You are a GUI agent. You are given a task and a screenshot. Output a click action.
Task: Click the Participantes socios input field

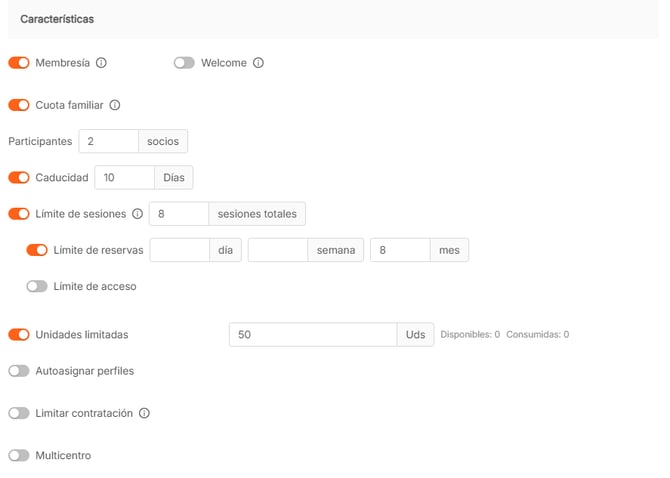click(x=108, y=142)
